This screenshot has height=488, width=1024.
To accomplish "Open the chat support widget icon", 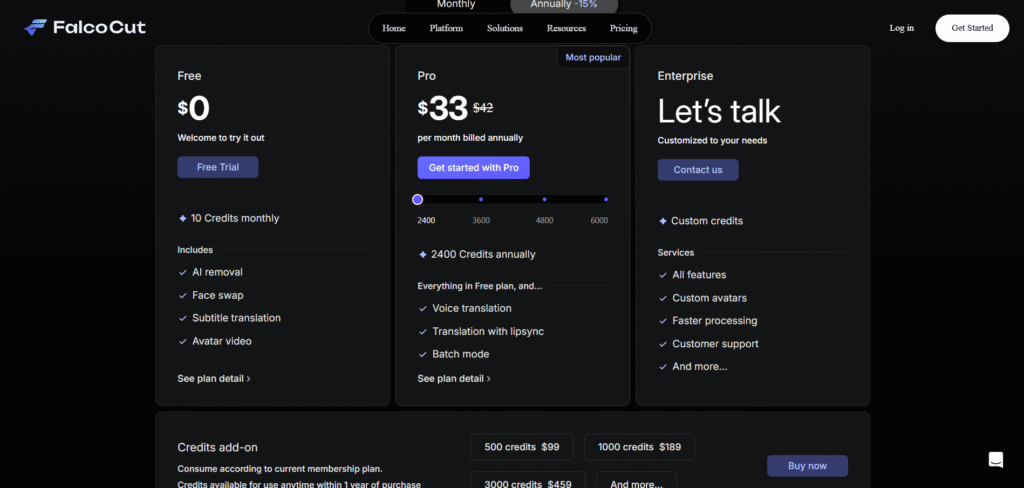I will [995, 459].
